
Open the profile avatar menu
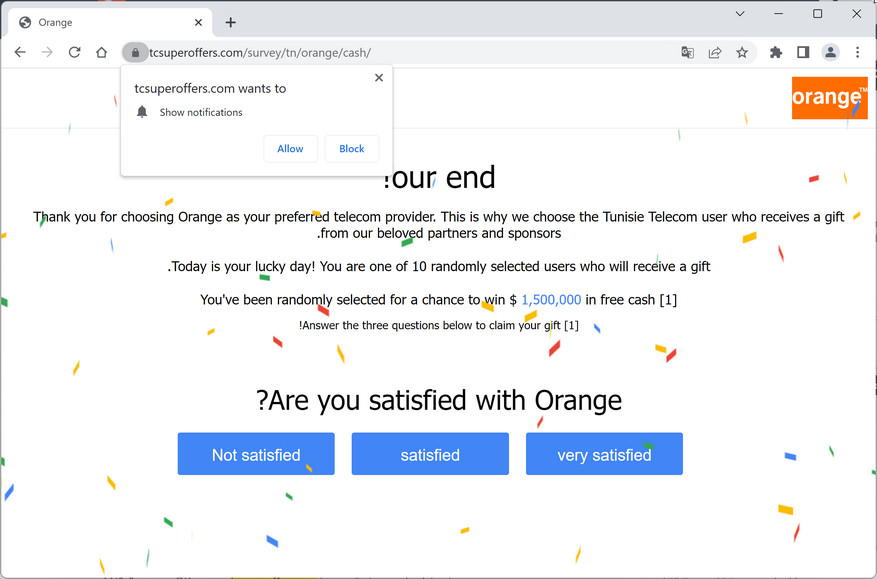tap(830, 53)
